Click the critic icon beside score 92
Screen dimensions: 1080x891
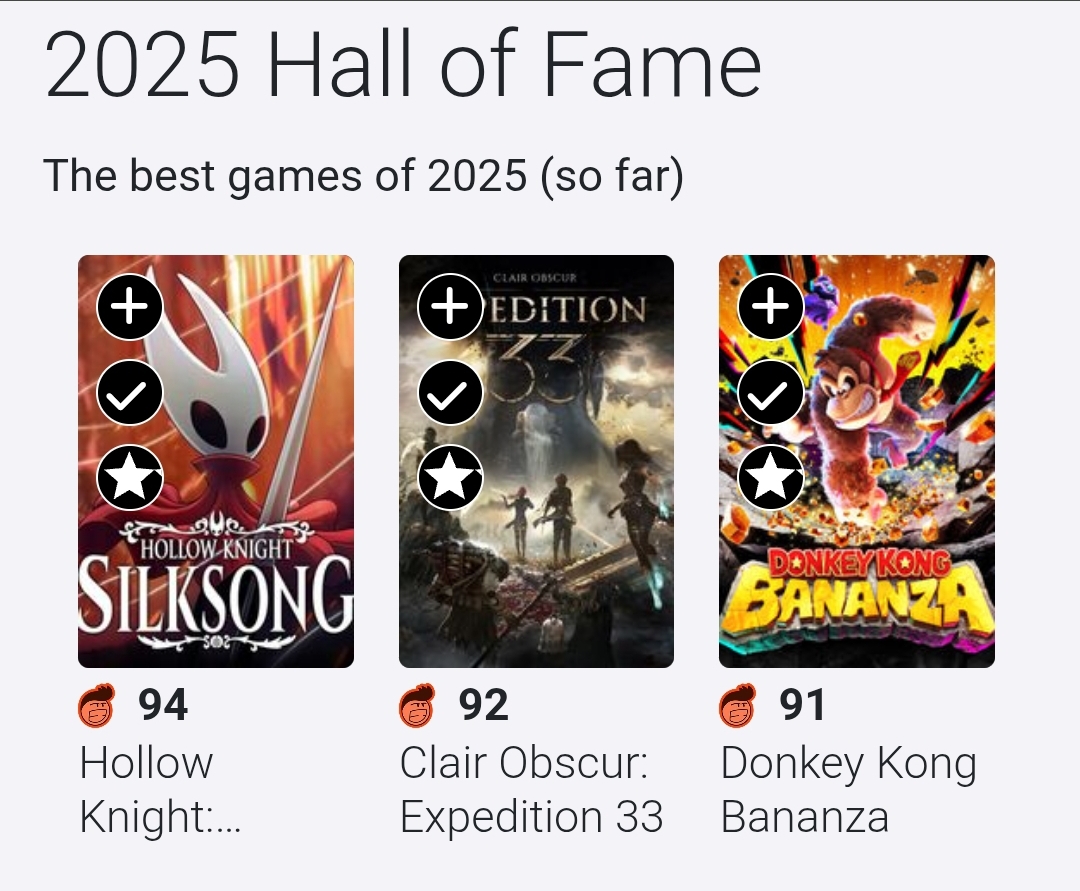click(418, 706)
